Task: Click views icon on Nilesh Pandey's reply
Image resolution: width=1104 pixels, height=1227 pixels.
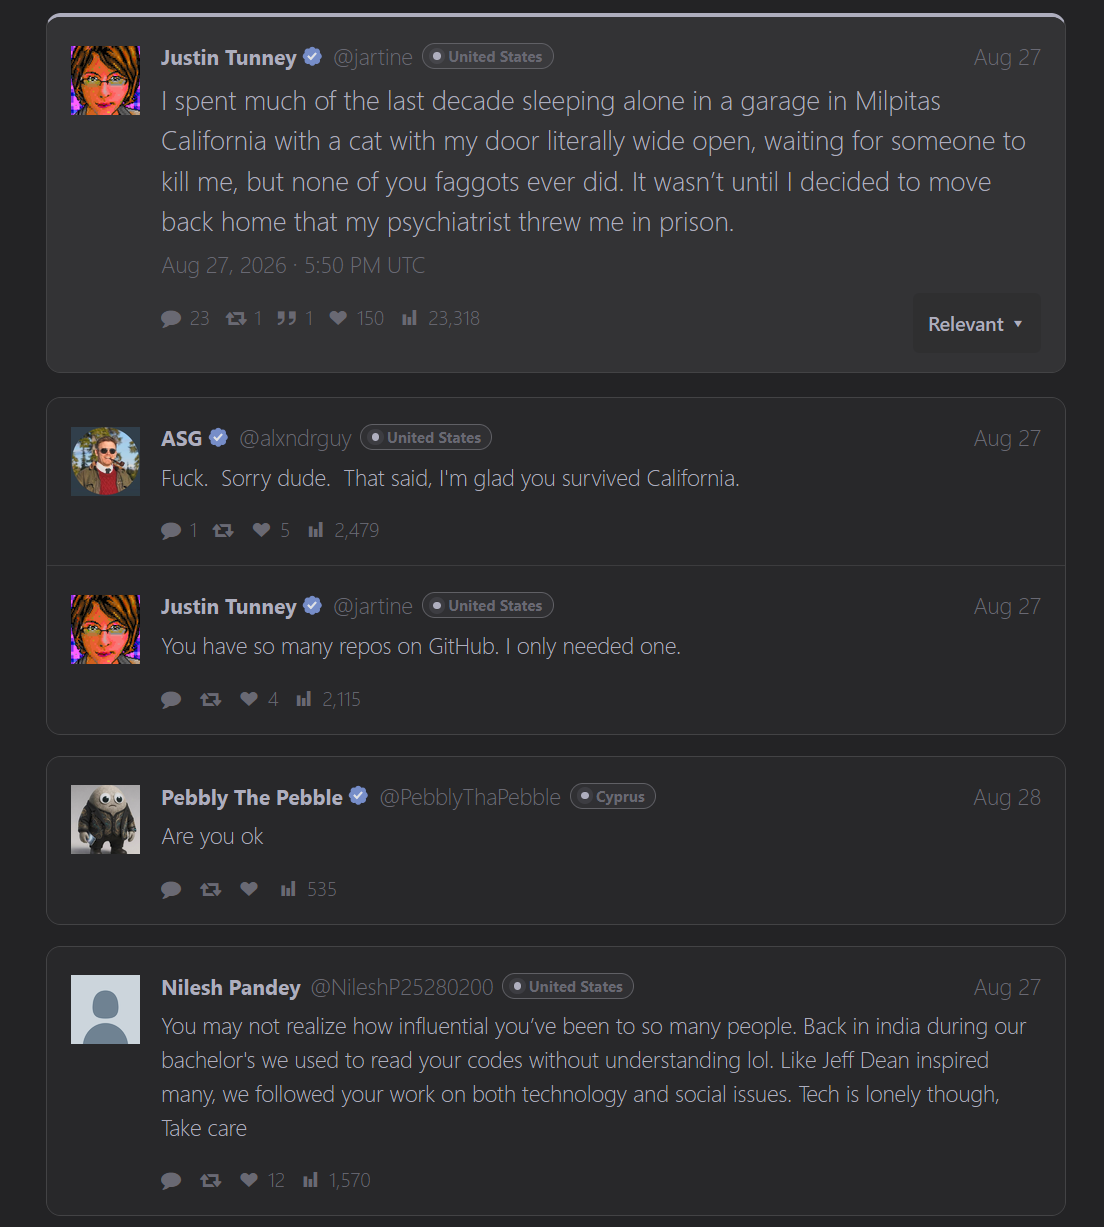Action: (x=311, y=1180)
